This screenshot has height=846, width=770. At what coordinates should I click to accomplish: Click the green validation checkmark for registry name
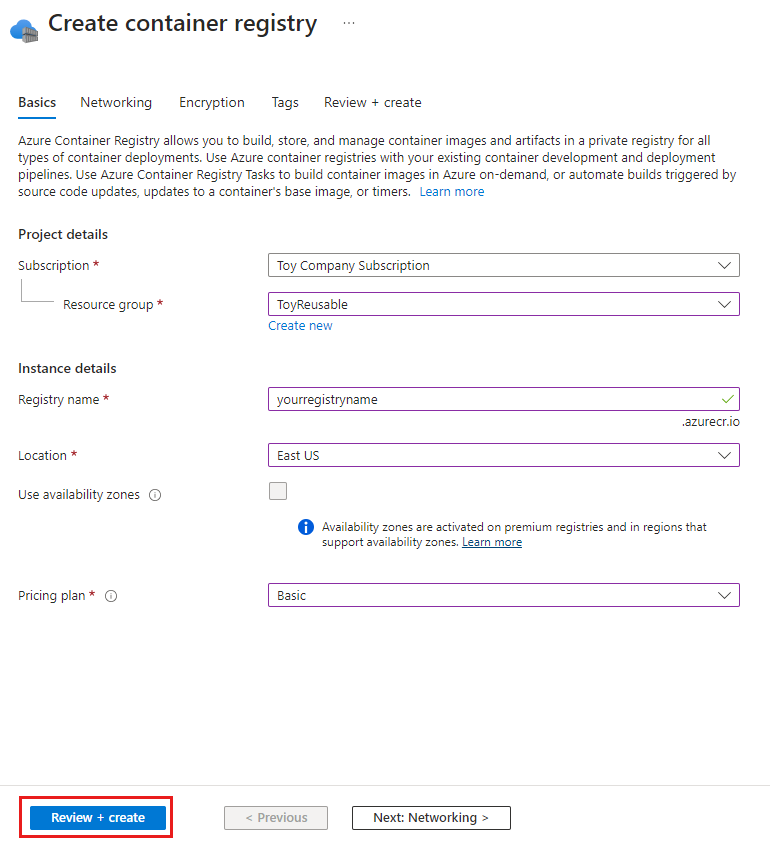point(727,398)
